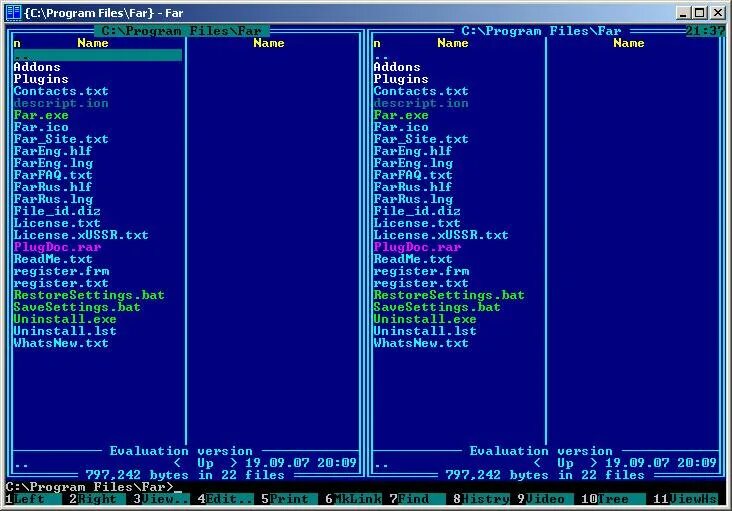Image resolution: width=732 pixels, height=511 pixels.
Task: Select License.txt in left panel
Action: (57, 223)
